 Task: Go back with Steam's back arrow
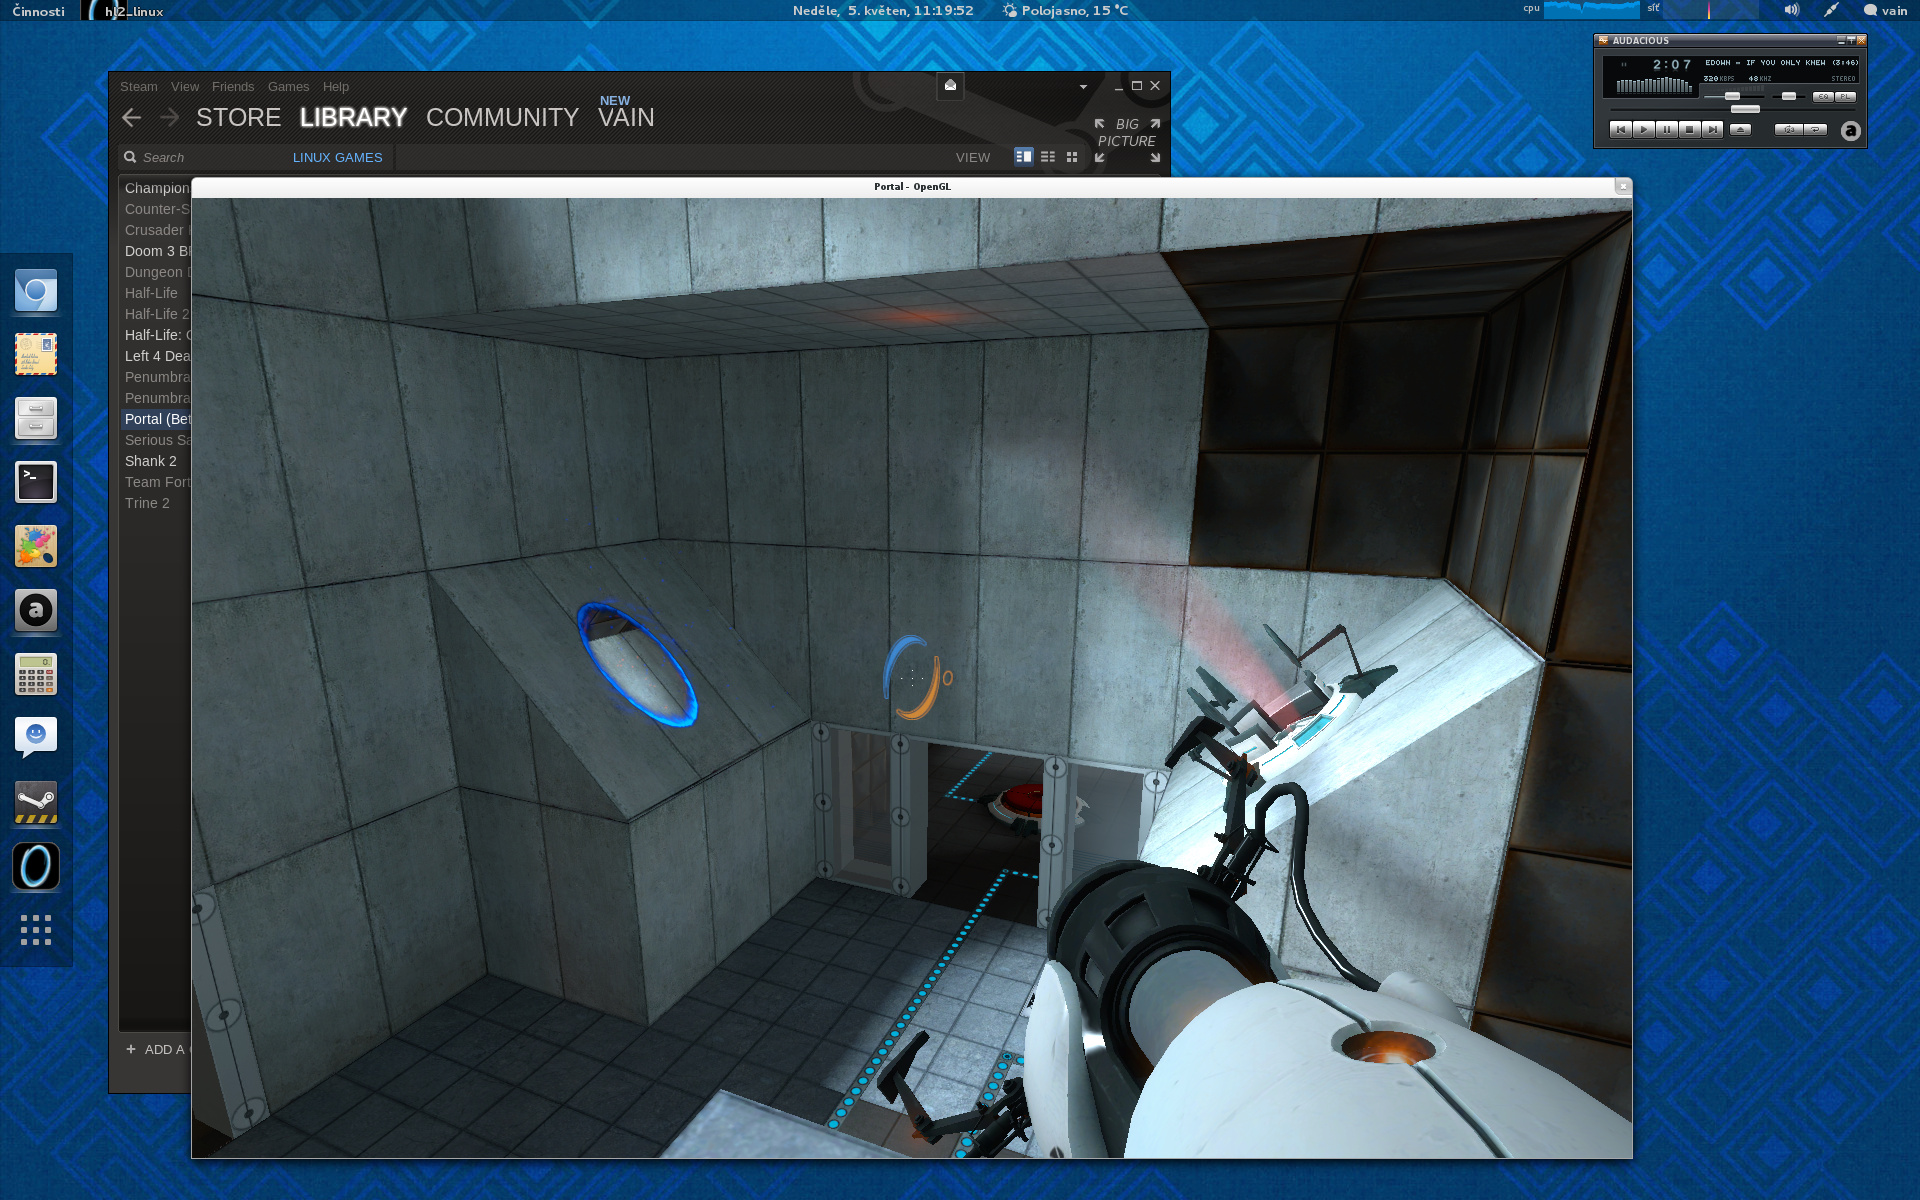click(131, 118)
